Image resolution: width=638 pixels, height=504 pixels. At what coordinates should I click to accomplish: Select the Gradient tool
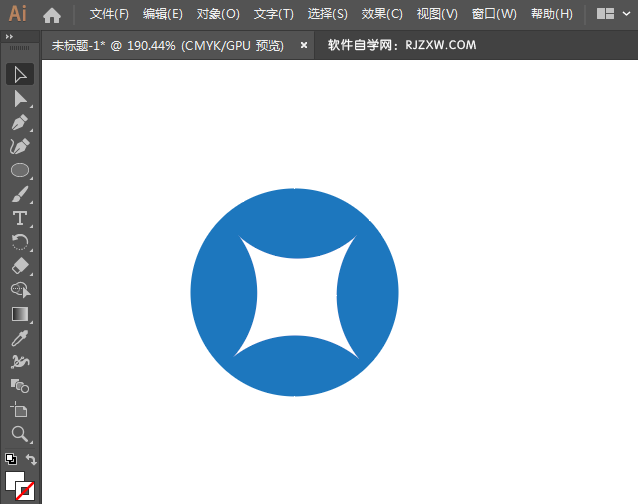[20, 314]
